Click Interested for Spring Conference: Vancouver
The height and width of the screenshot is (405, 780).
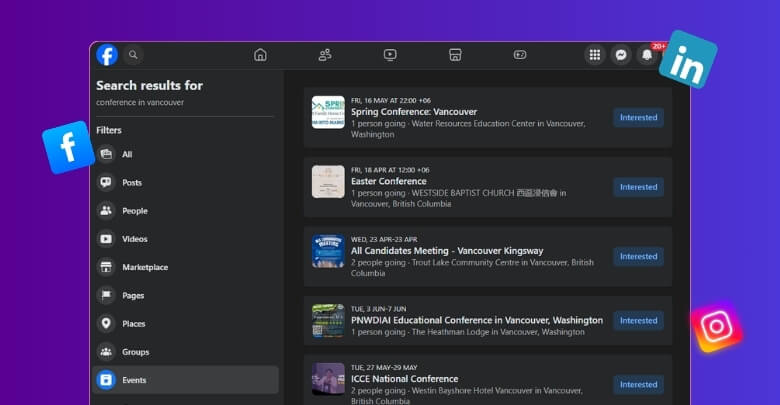coord(638,117)
